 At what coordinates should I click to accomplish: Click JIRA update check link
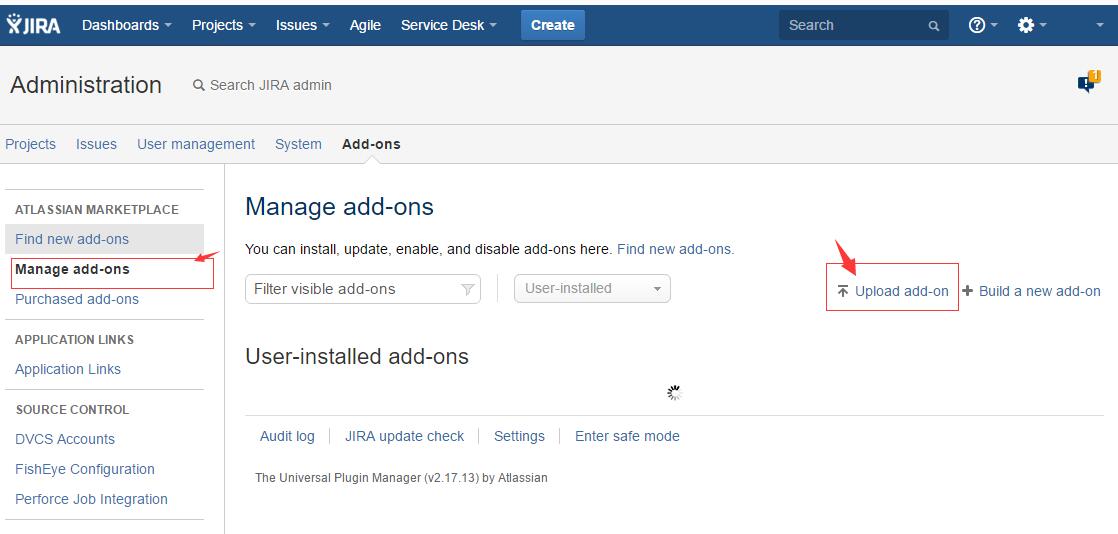[404, 436]
